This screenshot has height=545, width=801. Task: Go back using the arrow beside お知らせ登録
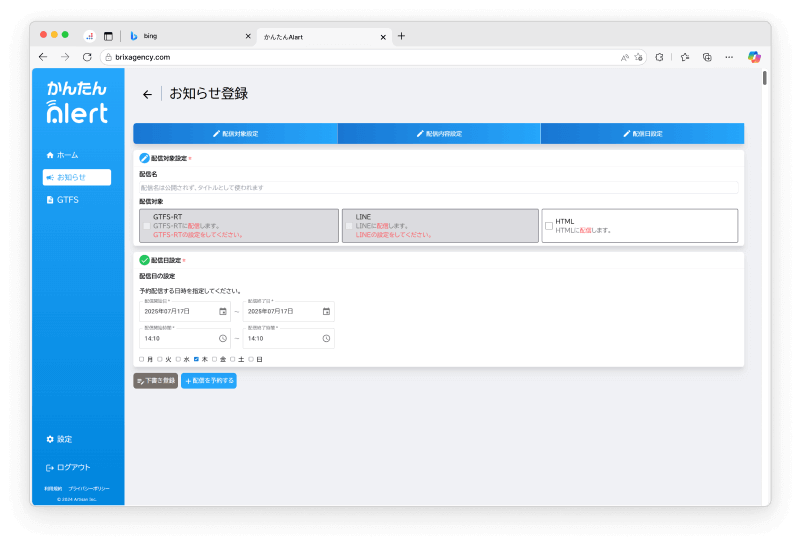(147, 94)
